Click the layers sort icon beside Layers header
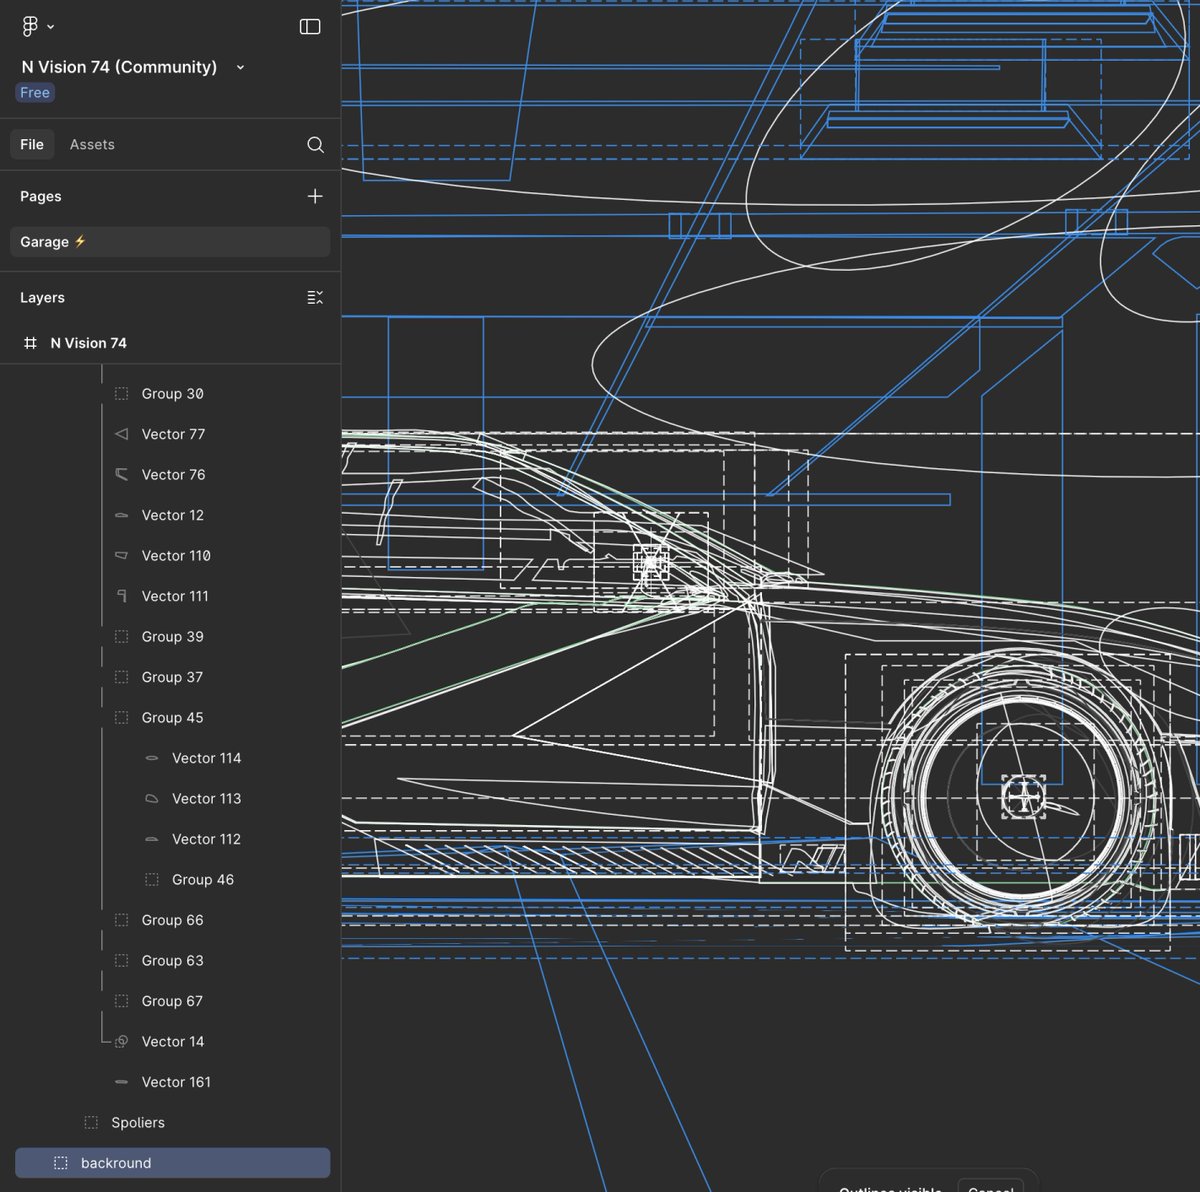 coord(314,297)
